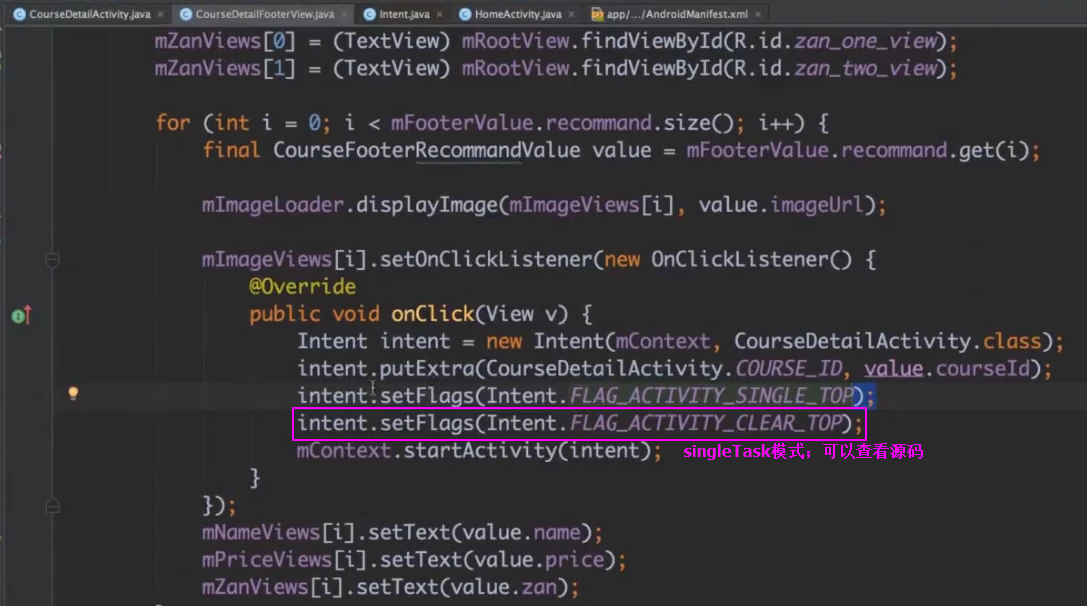Click the class icon on HomeActivity.java tab
The image size is (1087, 606).
pos(465,14)
